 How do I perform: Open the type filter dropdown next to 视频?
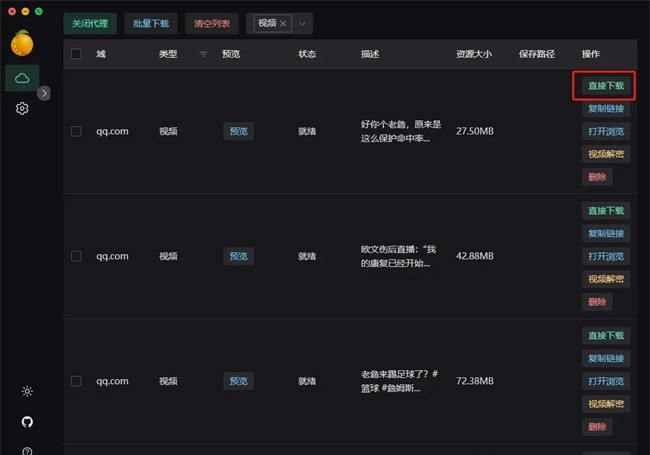coord(303,24)
